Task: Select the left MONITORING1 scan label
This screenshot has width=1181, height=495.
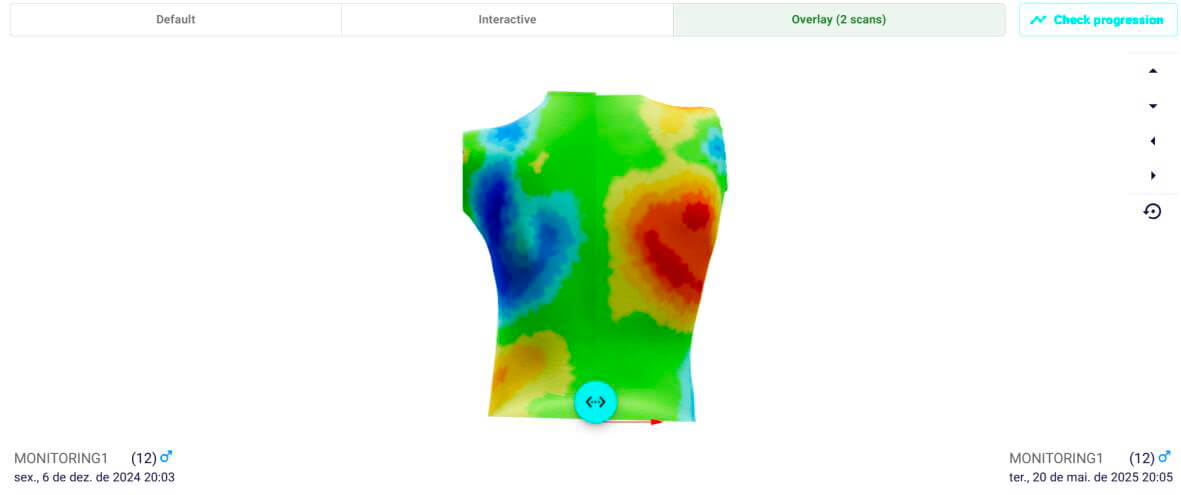Action: pyautogui.click(x=61, y=458)
